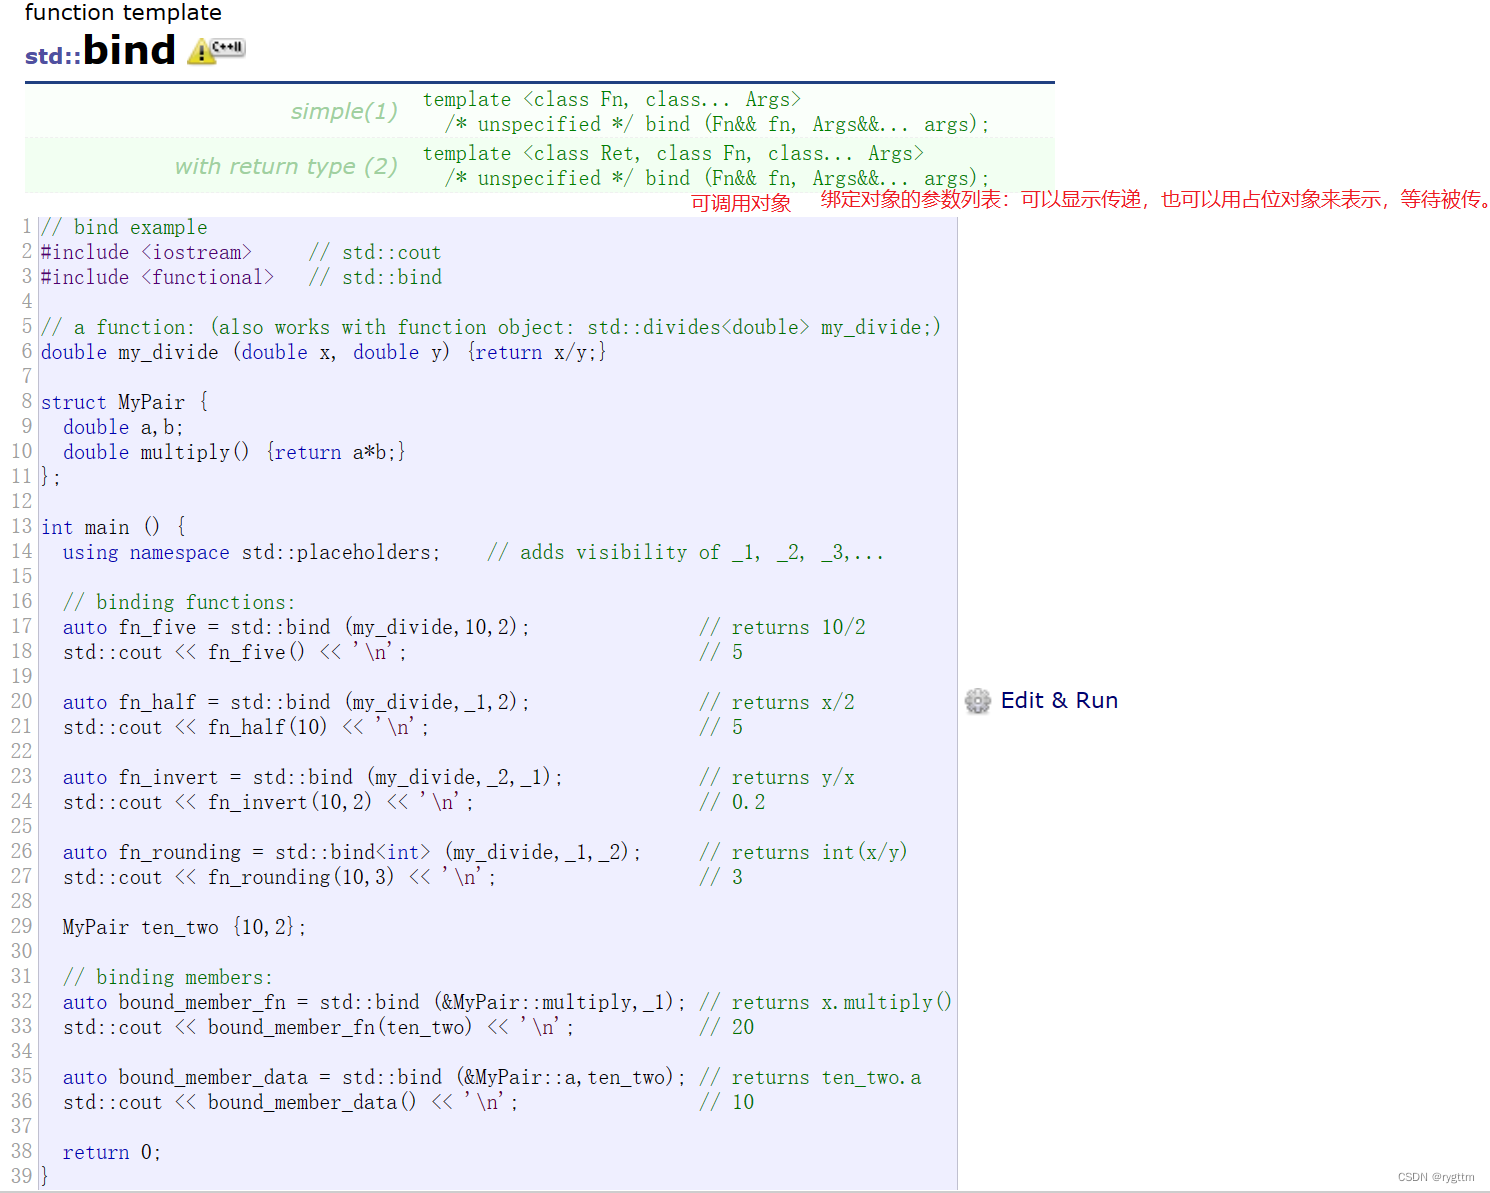Click the '// returns 10/2' comment

tap(782, 627)
